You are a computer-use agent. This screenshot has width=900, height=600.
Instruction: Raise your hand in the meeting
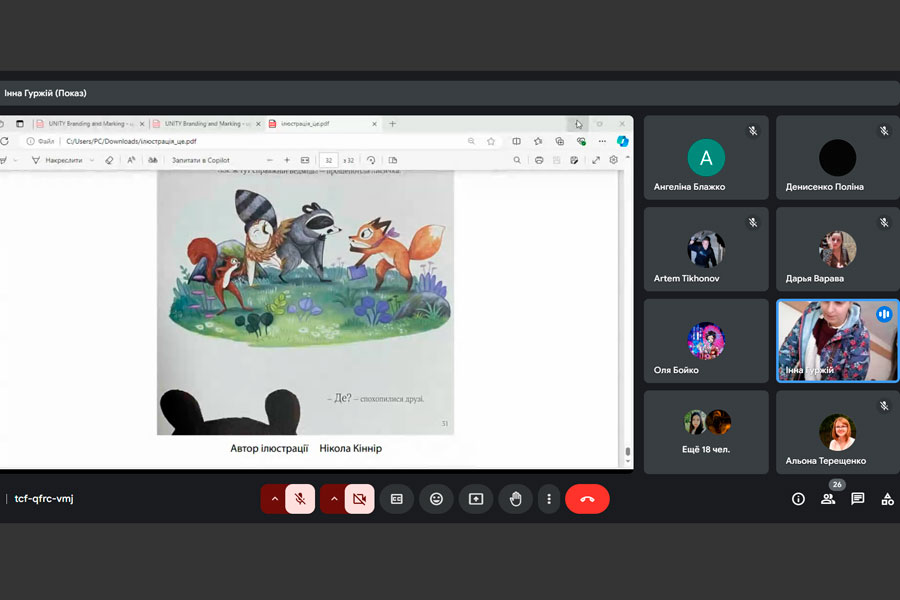(x=516, y=499)
